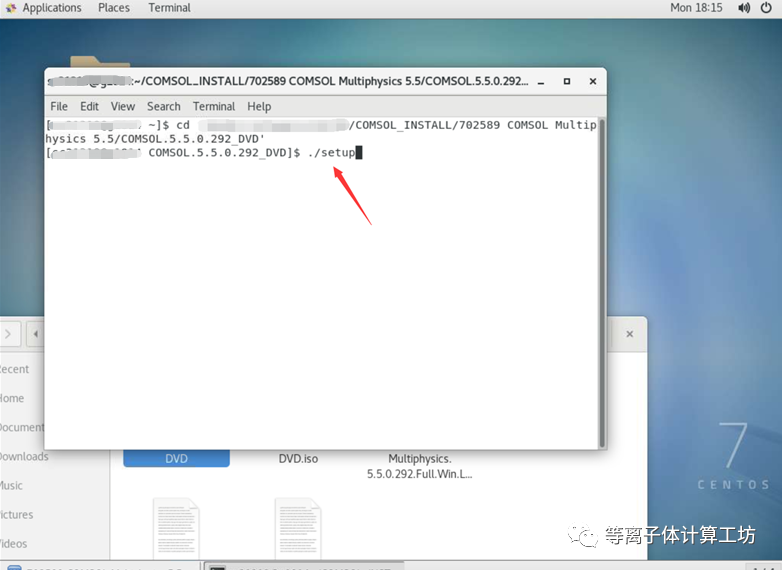Open the terminal's File menu
This screenshot has width=782, height=570.
(x=59, y=106)
